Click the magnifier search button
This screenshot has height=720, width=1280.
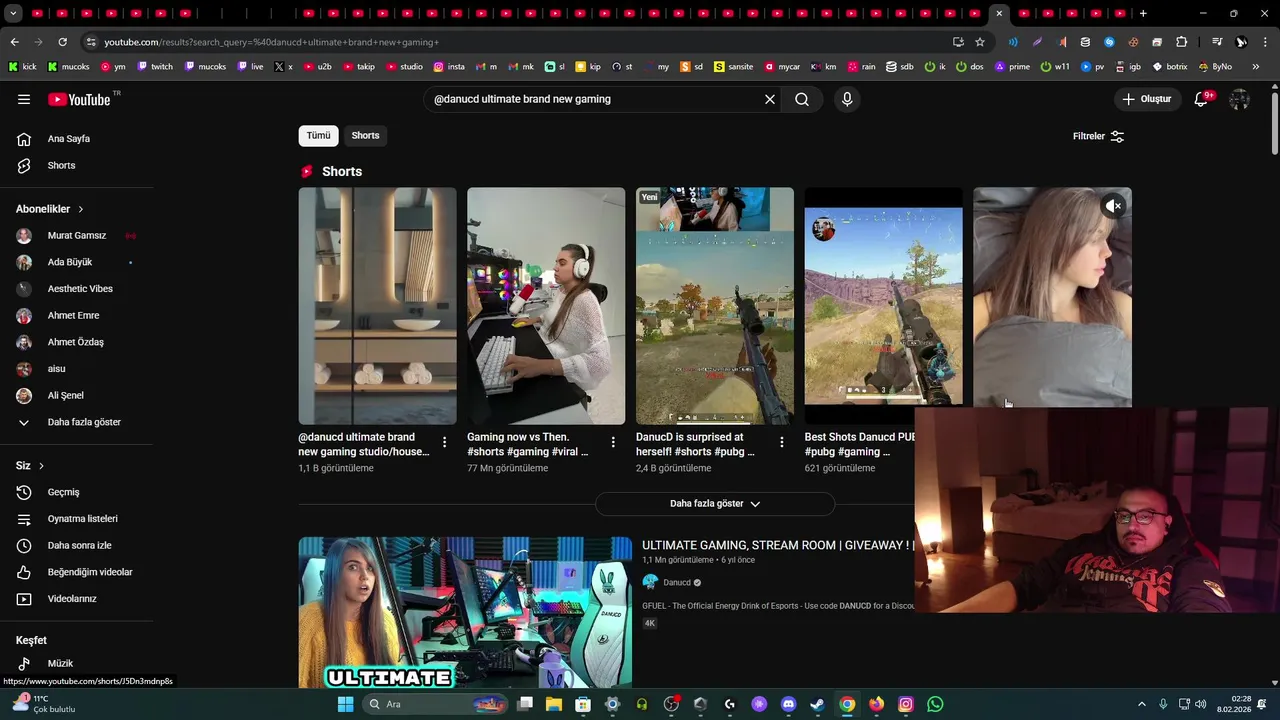[802, 99]
